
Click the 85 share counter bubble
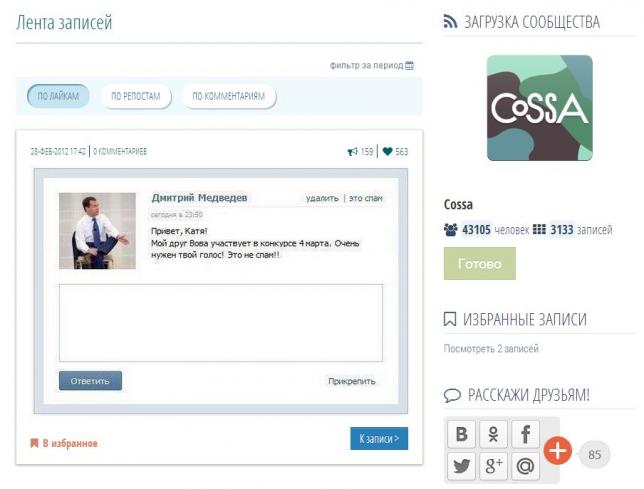pyautogui.click(x=594, y=455)
